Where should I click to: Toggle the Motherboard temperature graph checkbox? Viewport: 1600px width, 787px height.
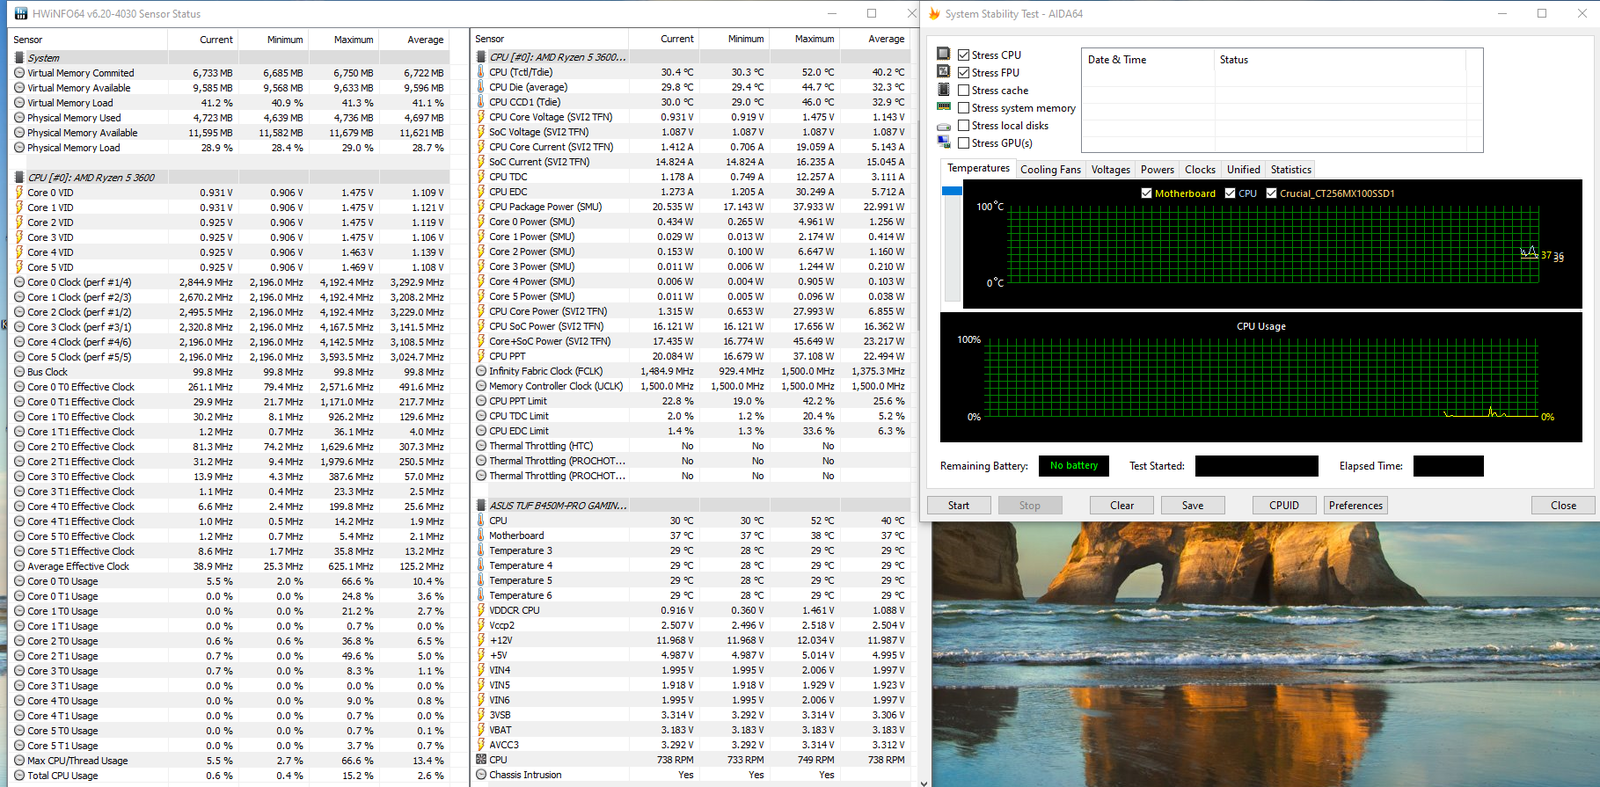(1146, 193)
